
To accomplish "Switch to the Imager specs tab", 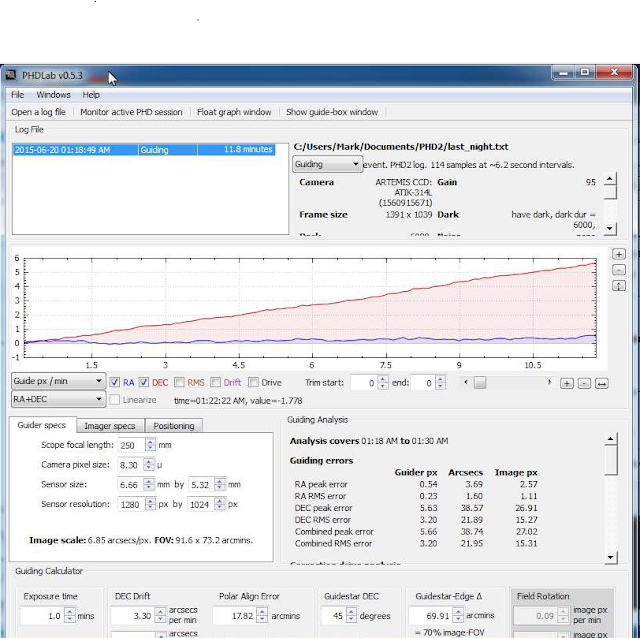I will click(x=110, y=426).
